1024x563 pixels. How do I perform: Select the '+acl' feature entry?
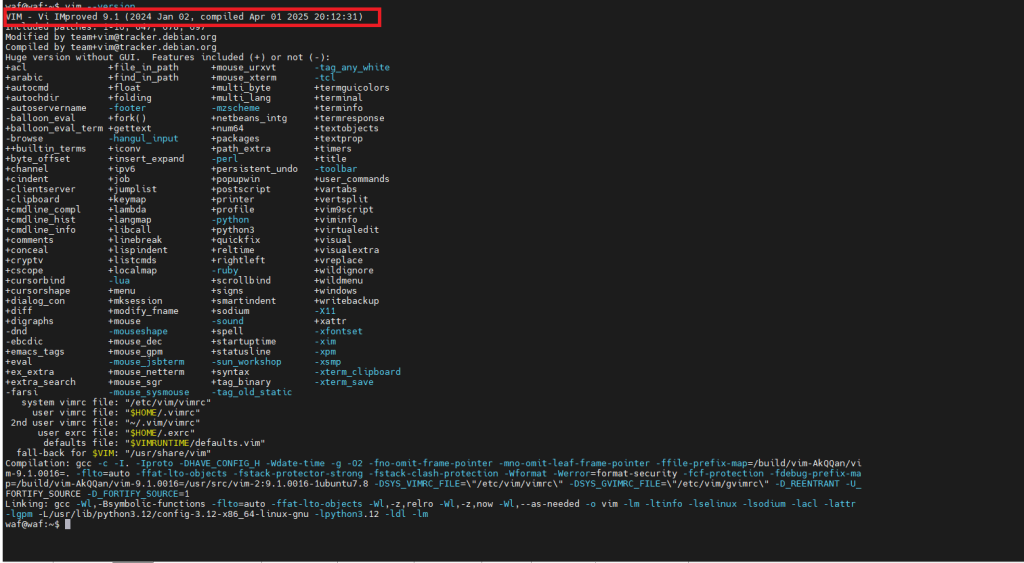pos(16,67)
